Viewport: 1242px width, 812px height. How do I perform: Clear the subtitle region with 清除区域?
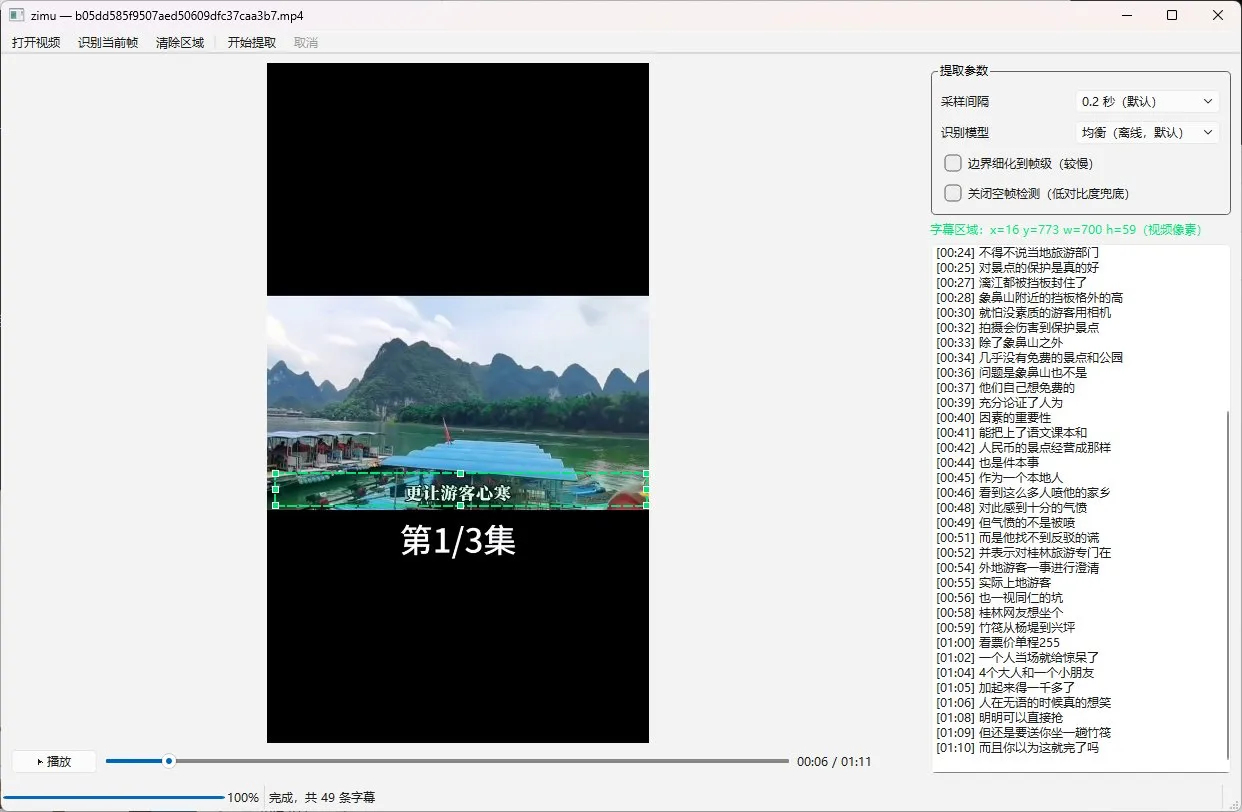(x=180, y=42)
